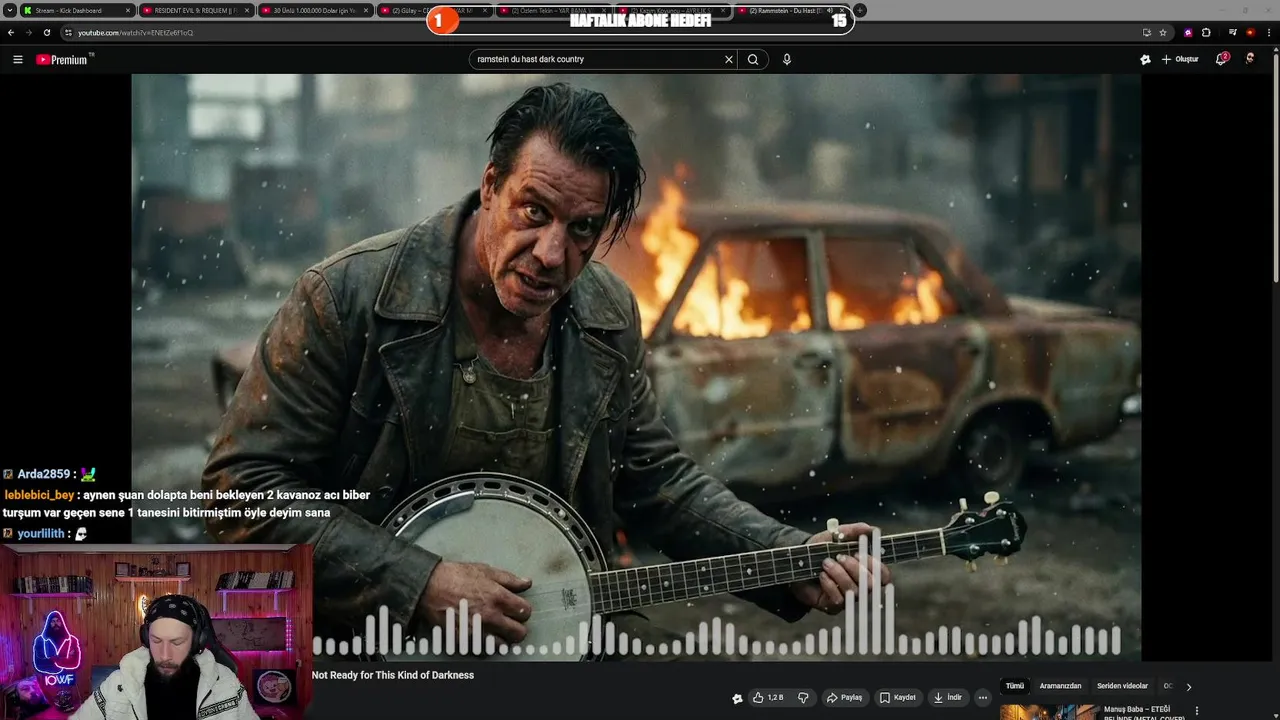Go forward in browser history
The width and height of the screenshot is (1280, 720).
tap(29, 32)
